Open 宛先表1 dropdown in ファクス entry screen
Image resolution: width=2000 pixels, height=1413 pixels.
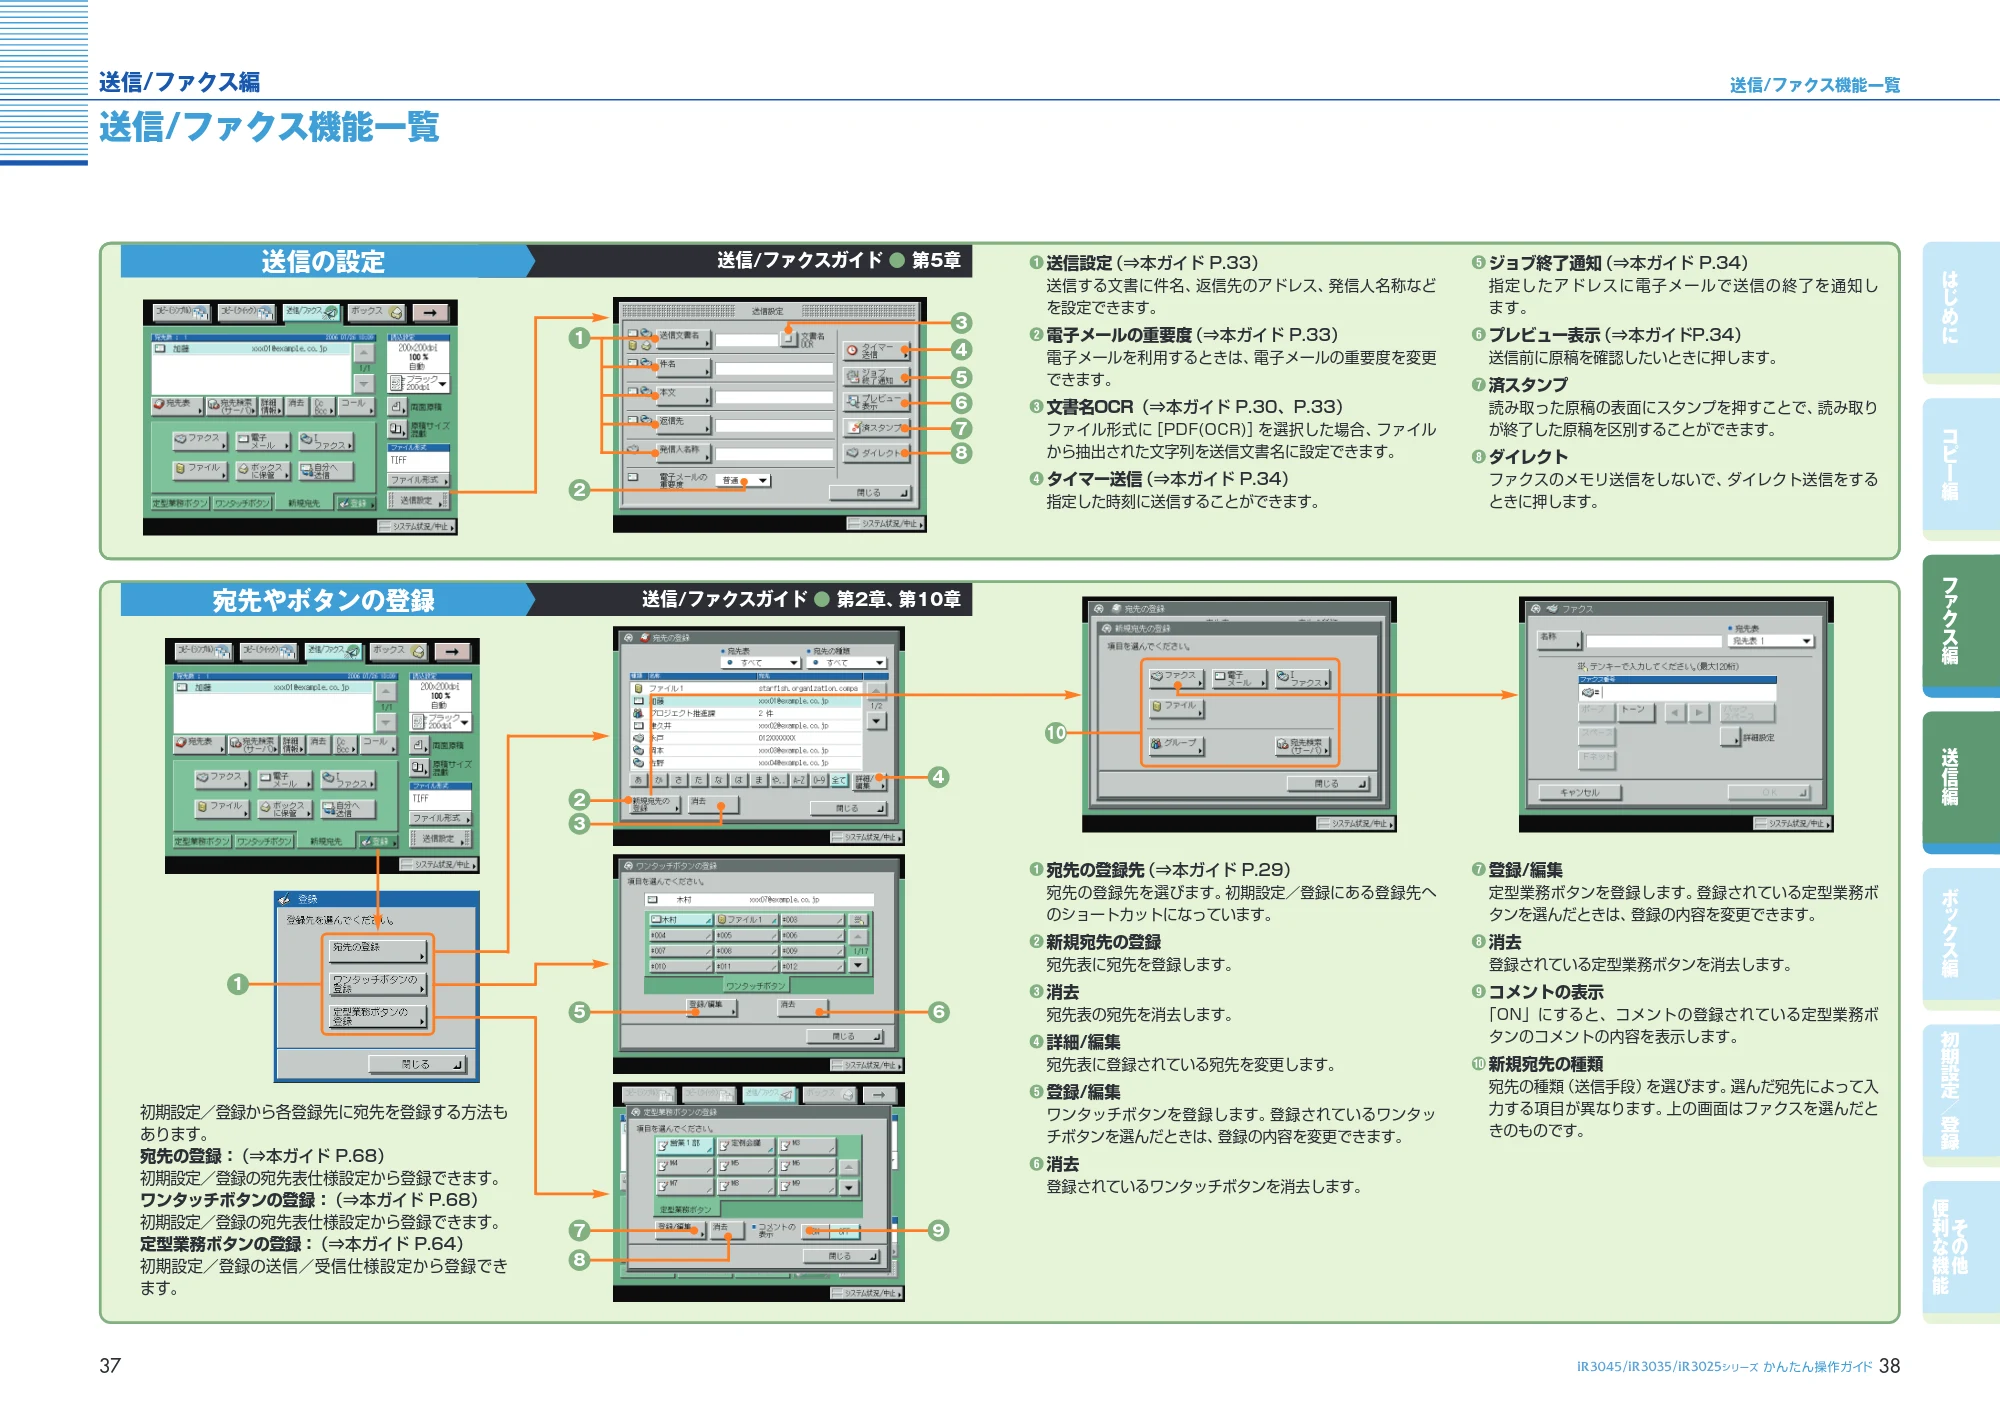[x=1770, y=640]
